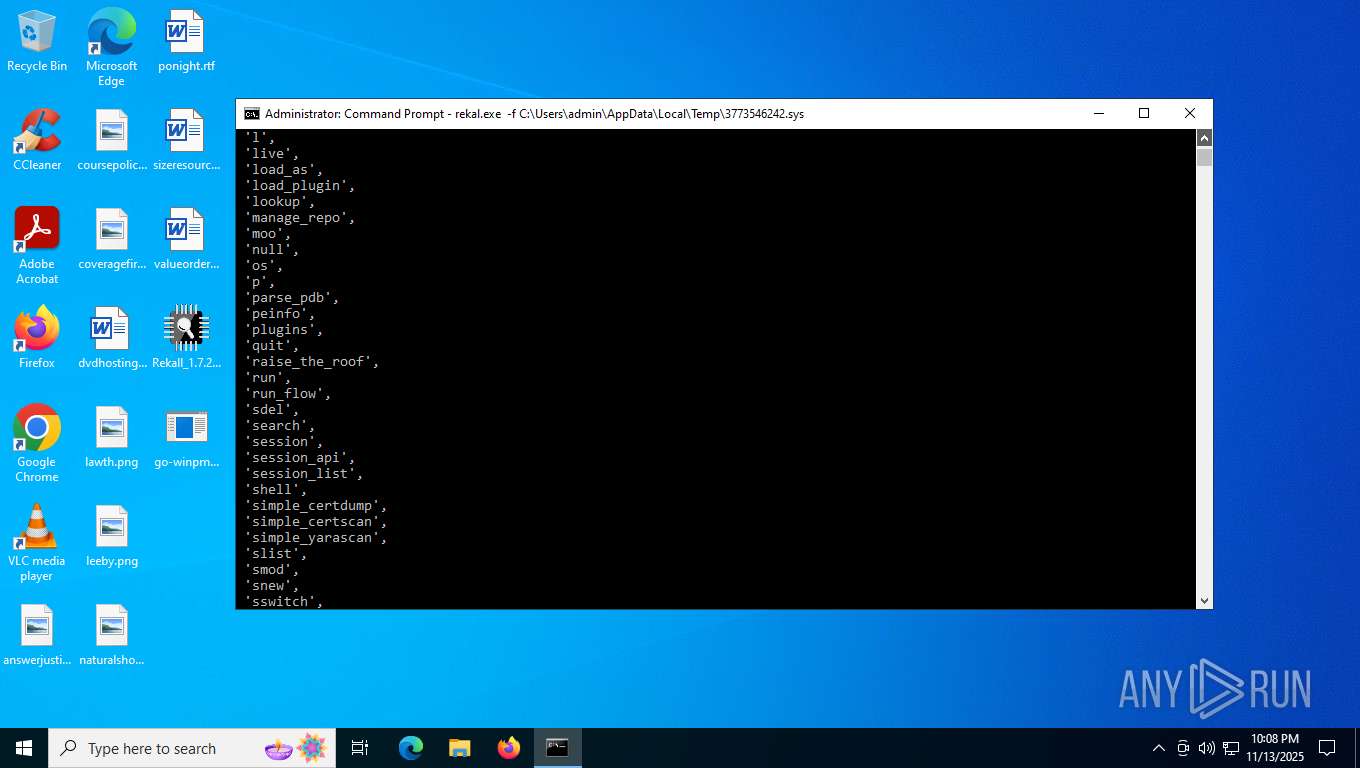Image resolution: width=1360 pixels, height=768 pixels.
Task: Click the 'load_as' console line
Action: click(x=284, y=170)
